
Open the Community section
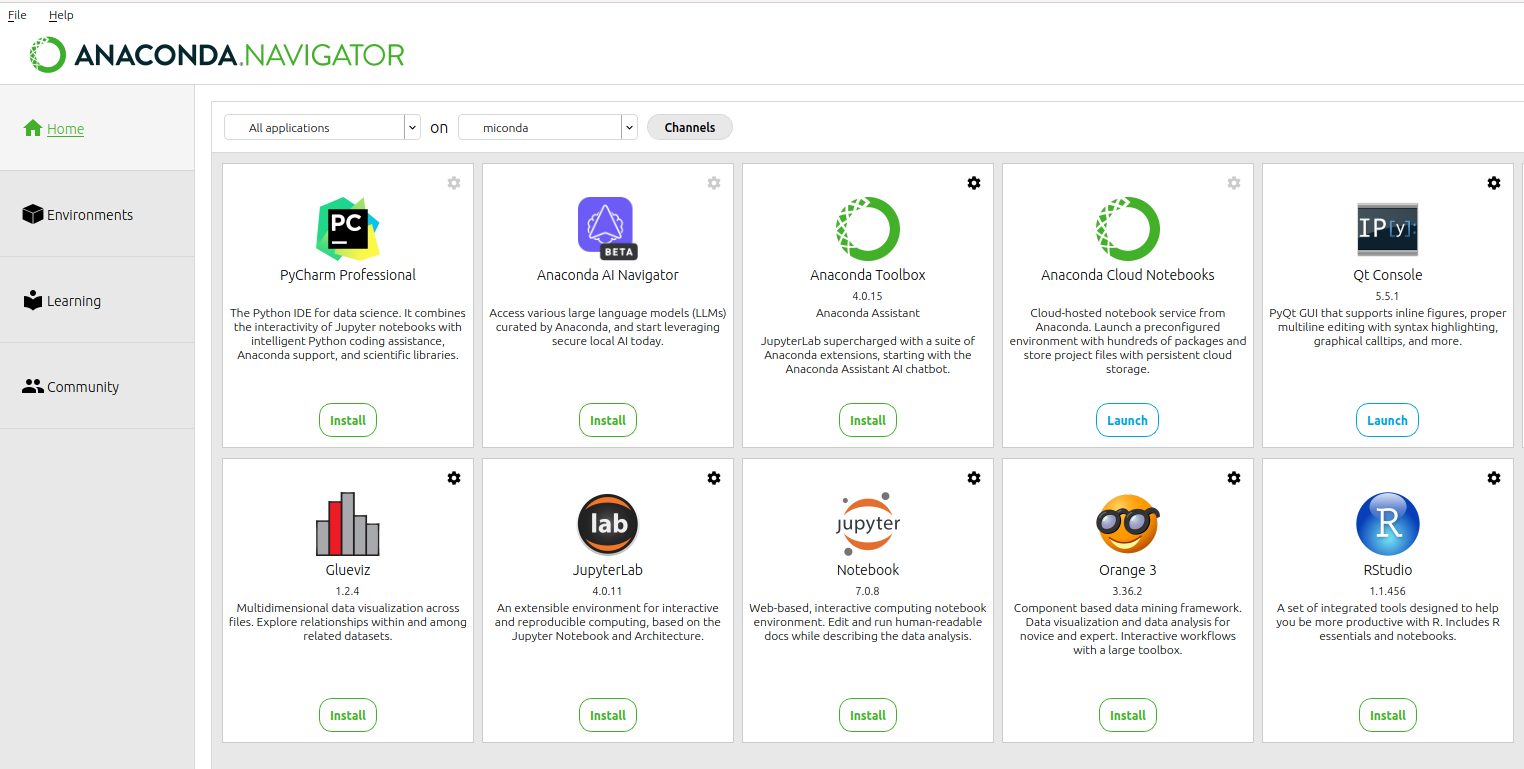click(82, 387)
